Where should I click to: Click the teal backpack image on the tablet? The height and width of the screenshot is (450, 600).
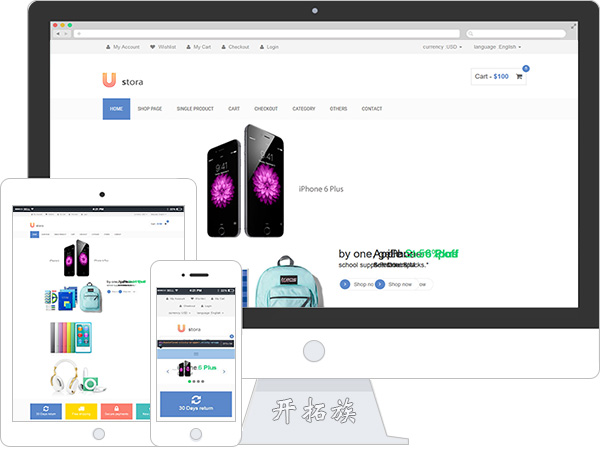pos(91,297)
